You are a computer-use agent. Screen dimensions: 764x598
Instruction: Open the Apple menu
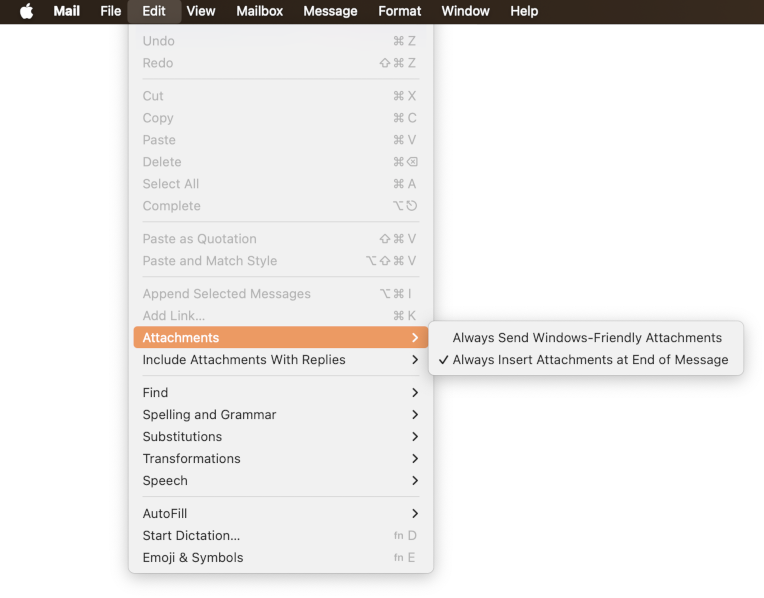(27, 11)
